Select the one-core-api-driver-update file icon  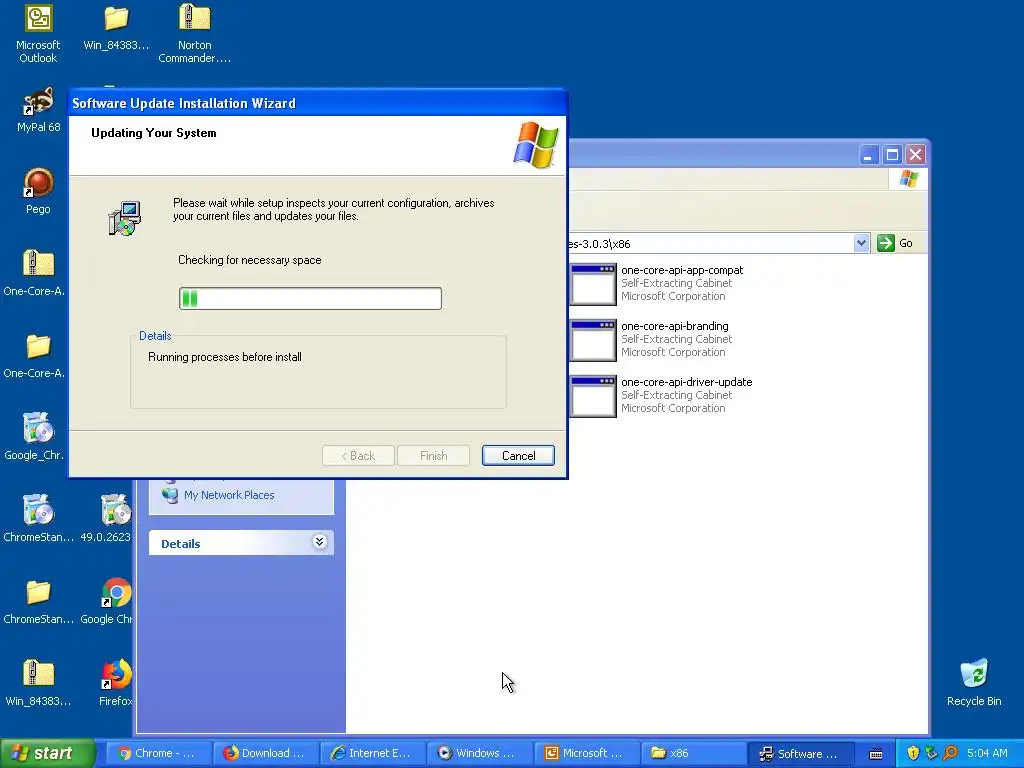pyautogui.click(x=592, y=396)
